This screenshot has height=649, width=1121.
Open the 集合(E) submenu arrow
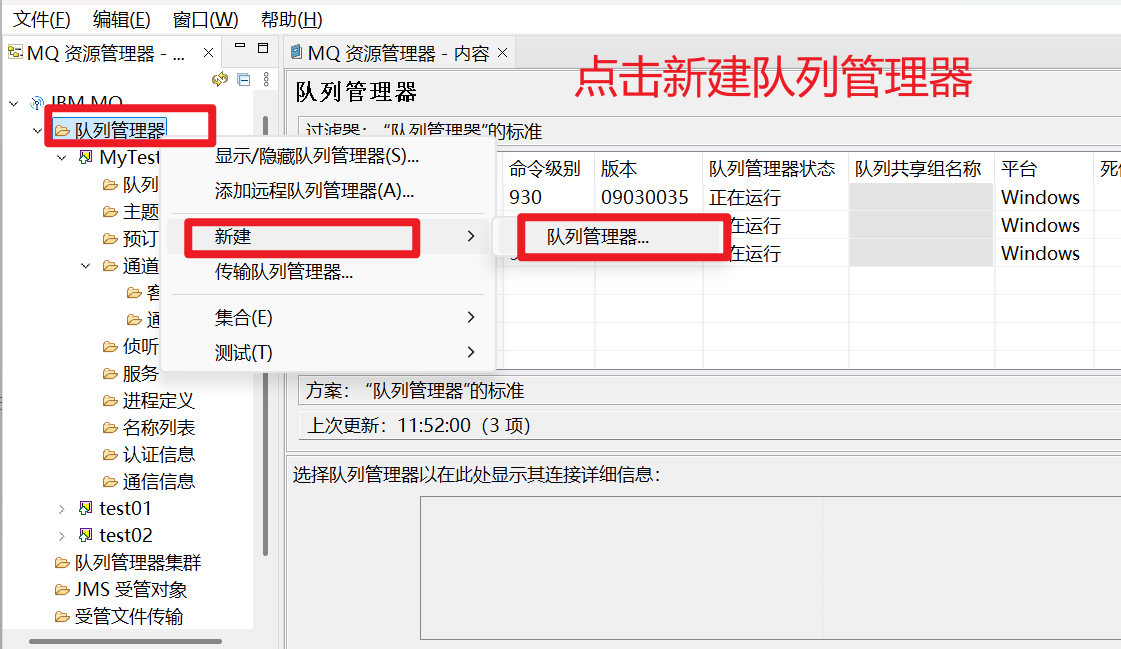[470, 317]
